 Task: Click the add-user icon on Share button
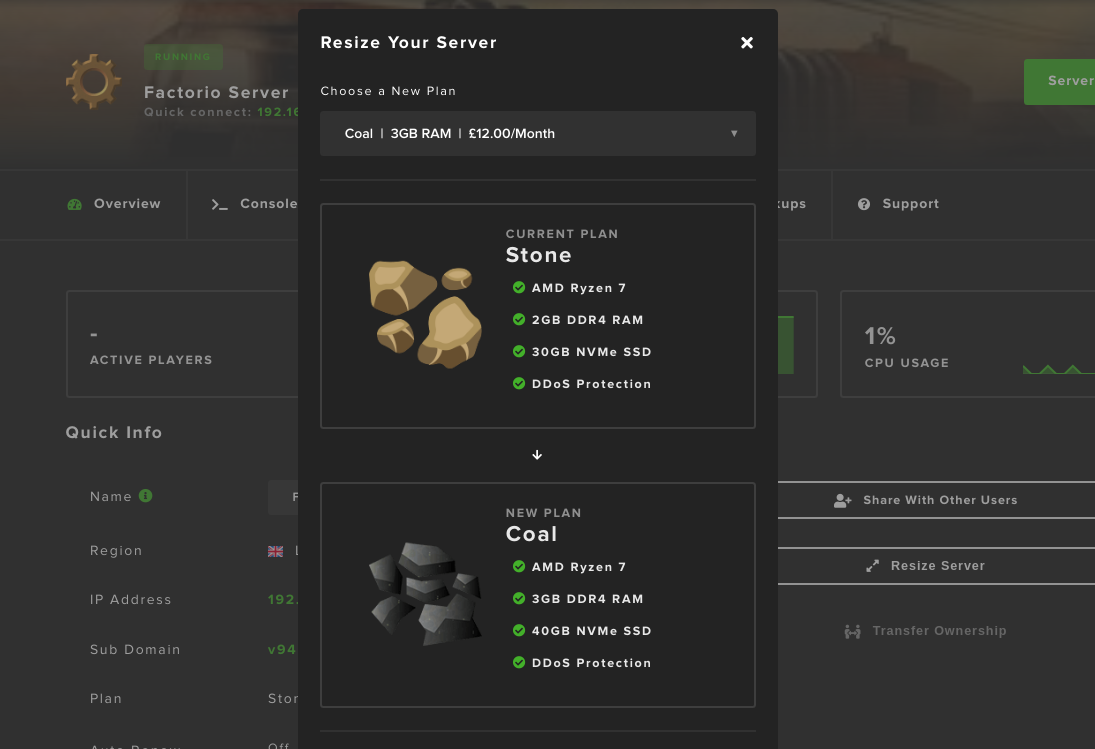pyautogui.click(x=843, y=500)
